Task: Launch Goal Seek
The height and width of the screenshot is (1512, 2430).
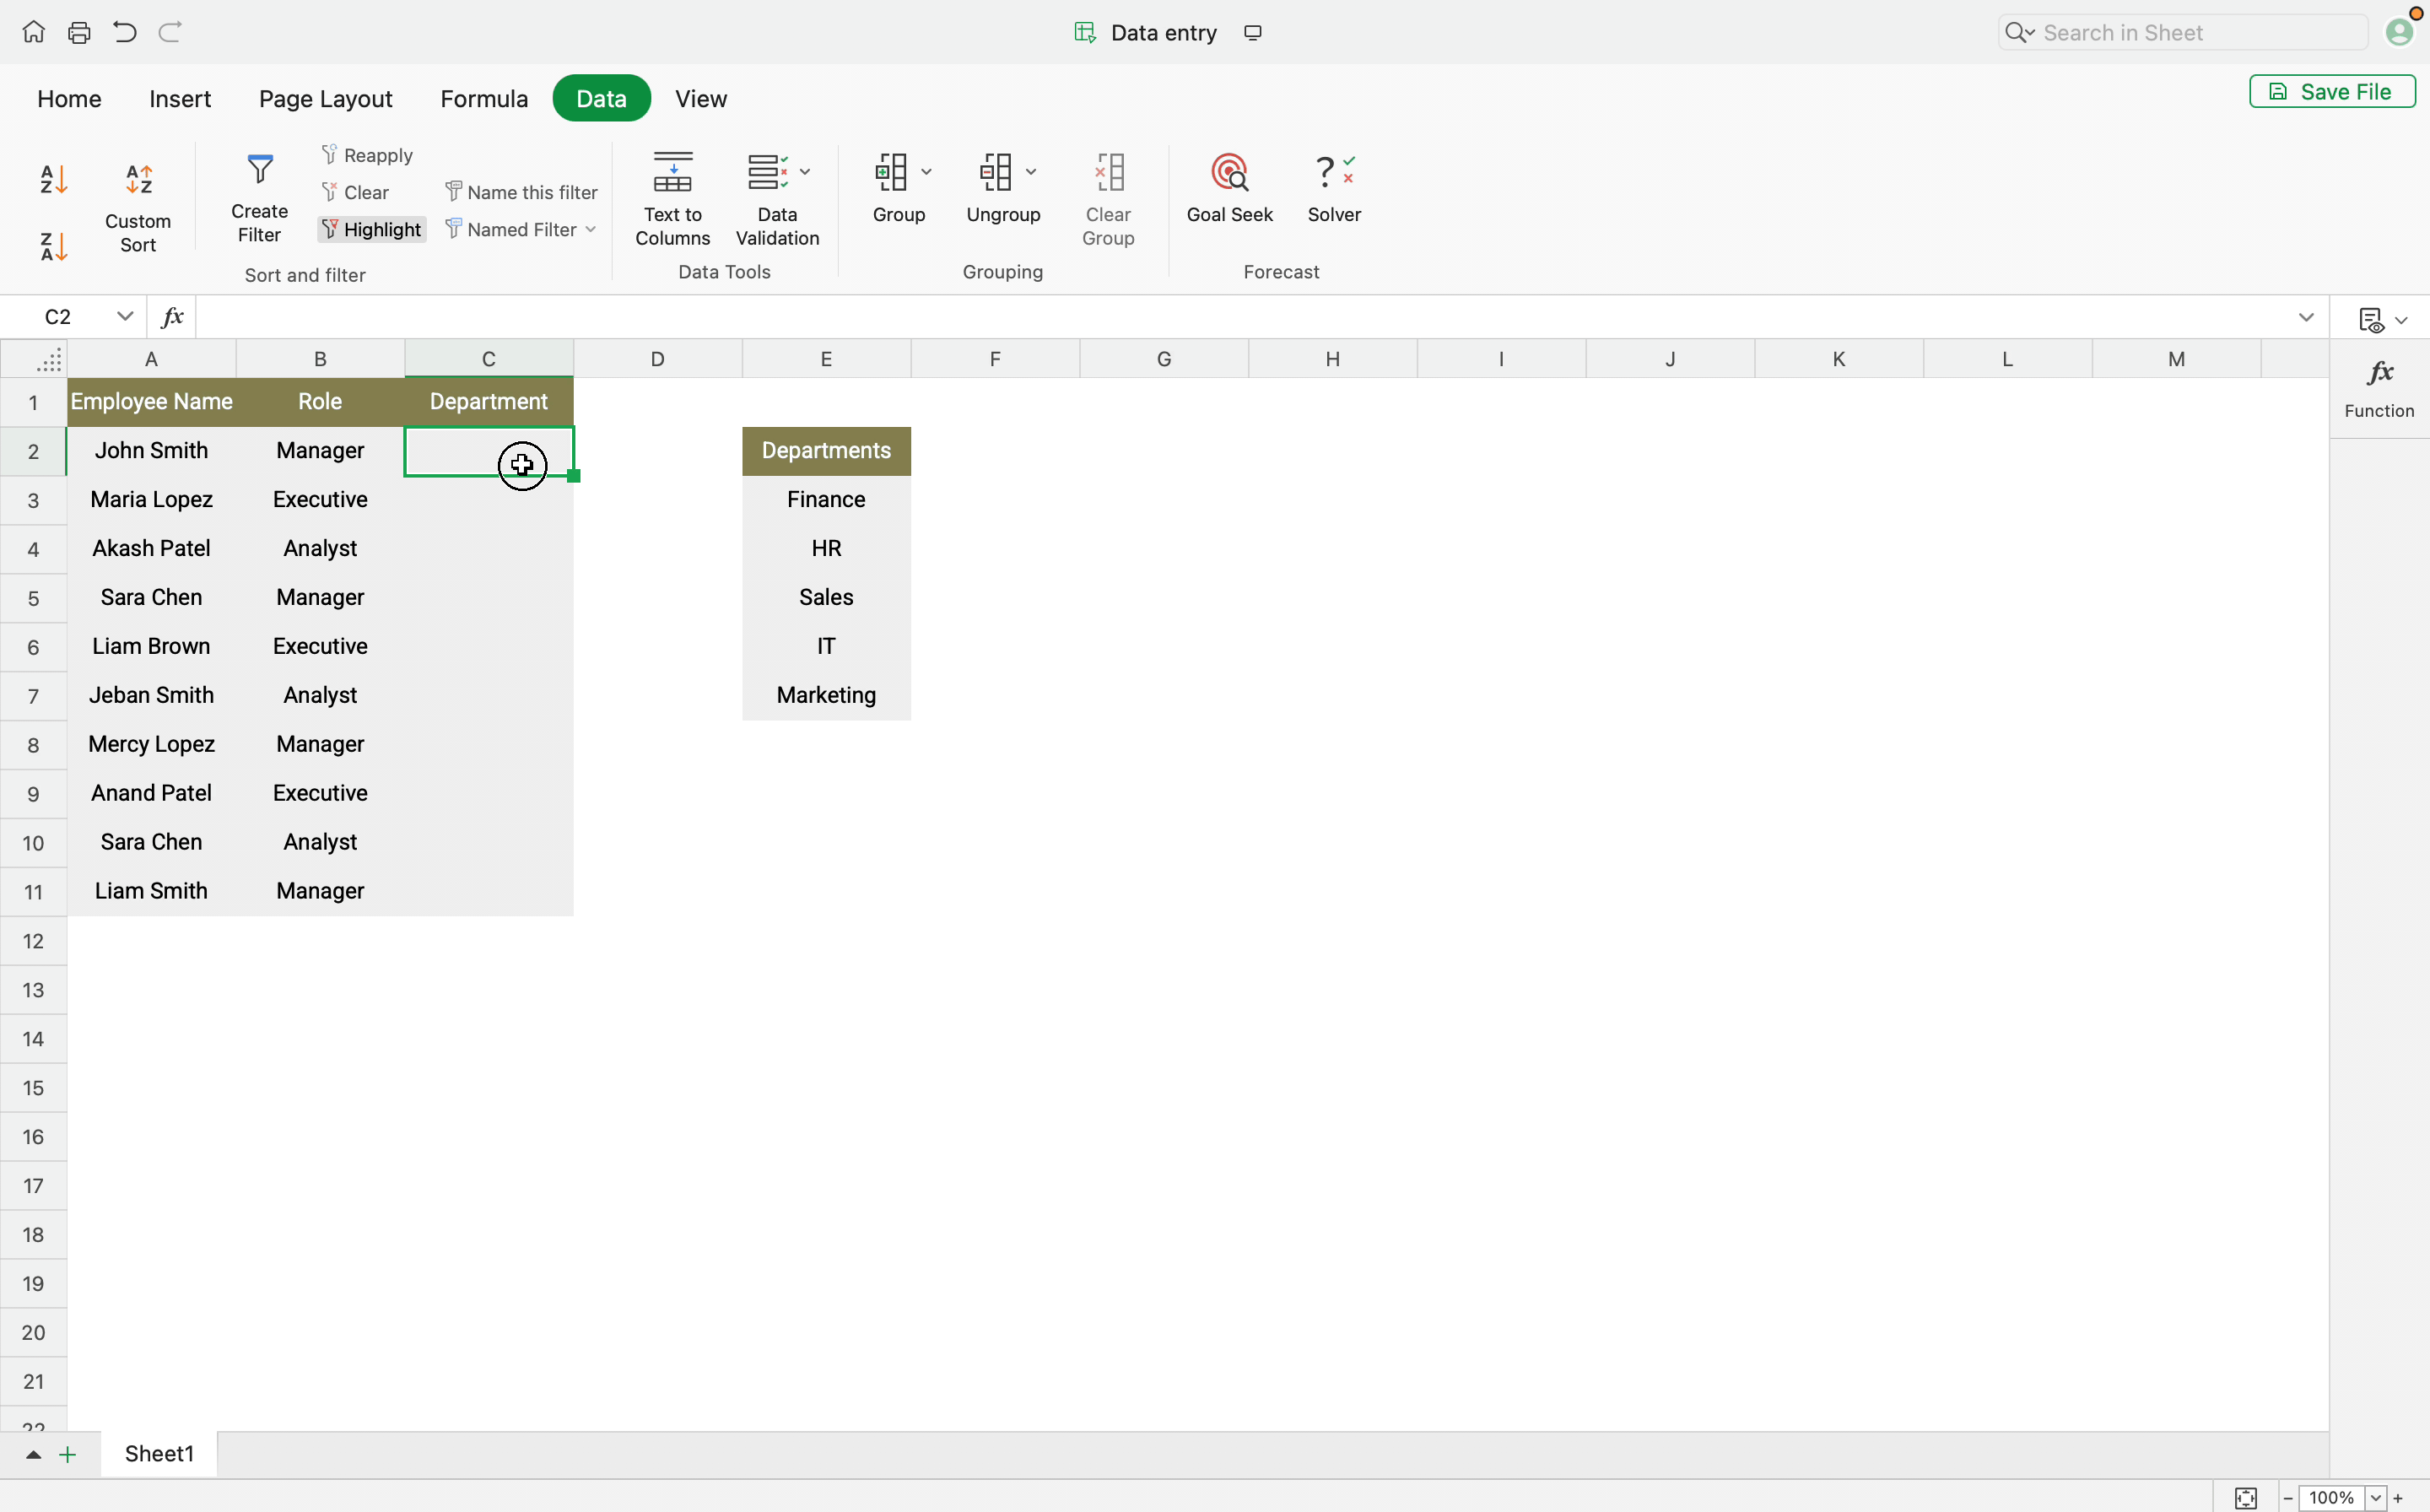Action: click(1229, 189)
